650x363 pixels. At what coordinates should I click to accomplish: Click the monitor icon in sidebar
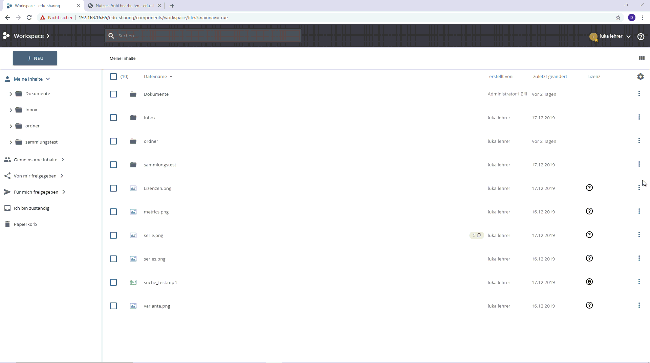point(7,208)
